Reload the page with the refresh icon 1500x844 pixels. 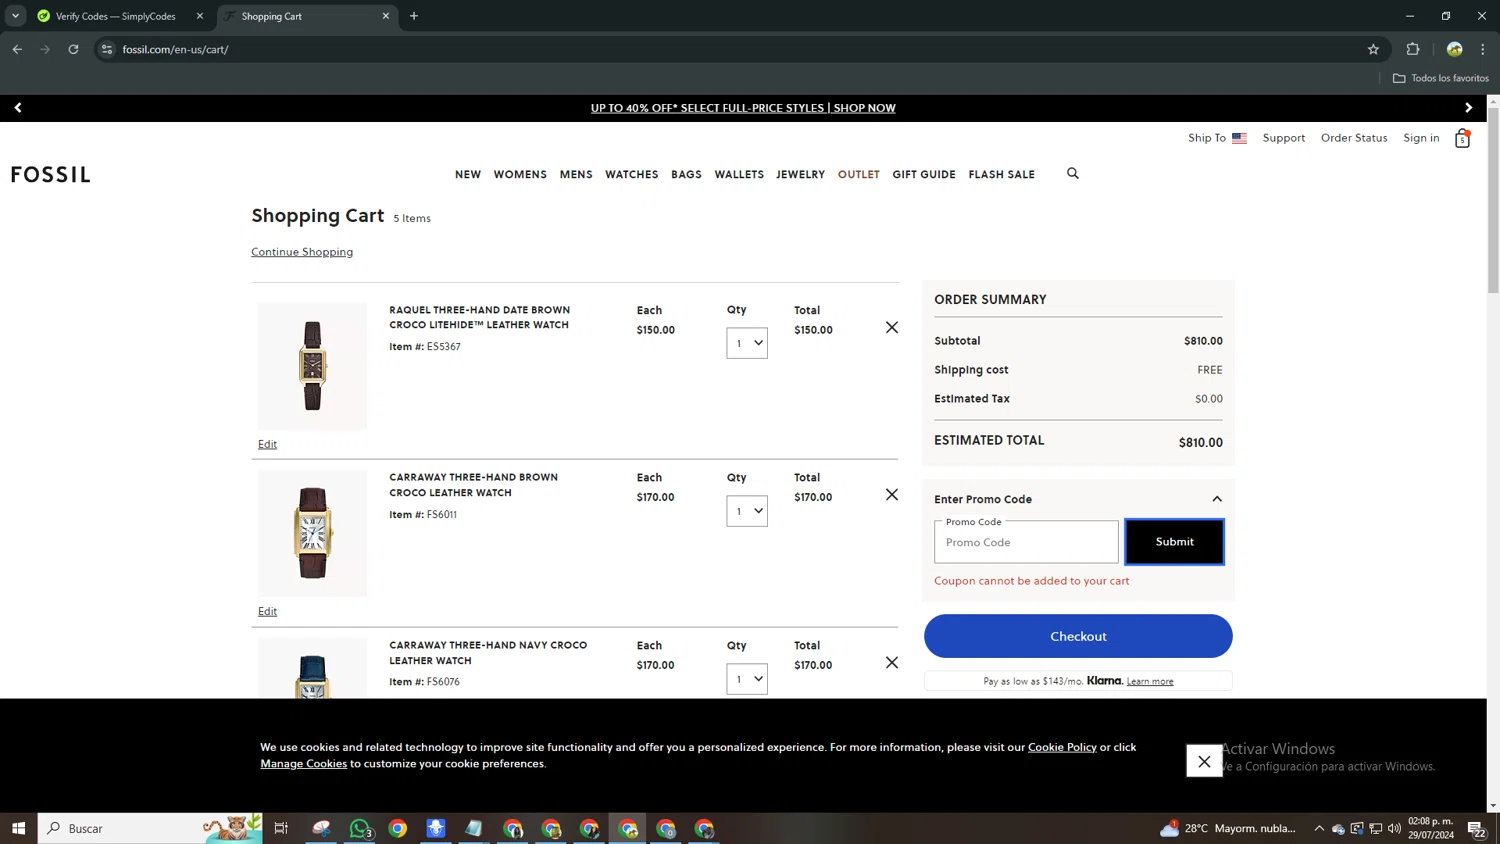coord(73,49)
